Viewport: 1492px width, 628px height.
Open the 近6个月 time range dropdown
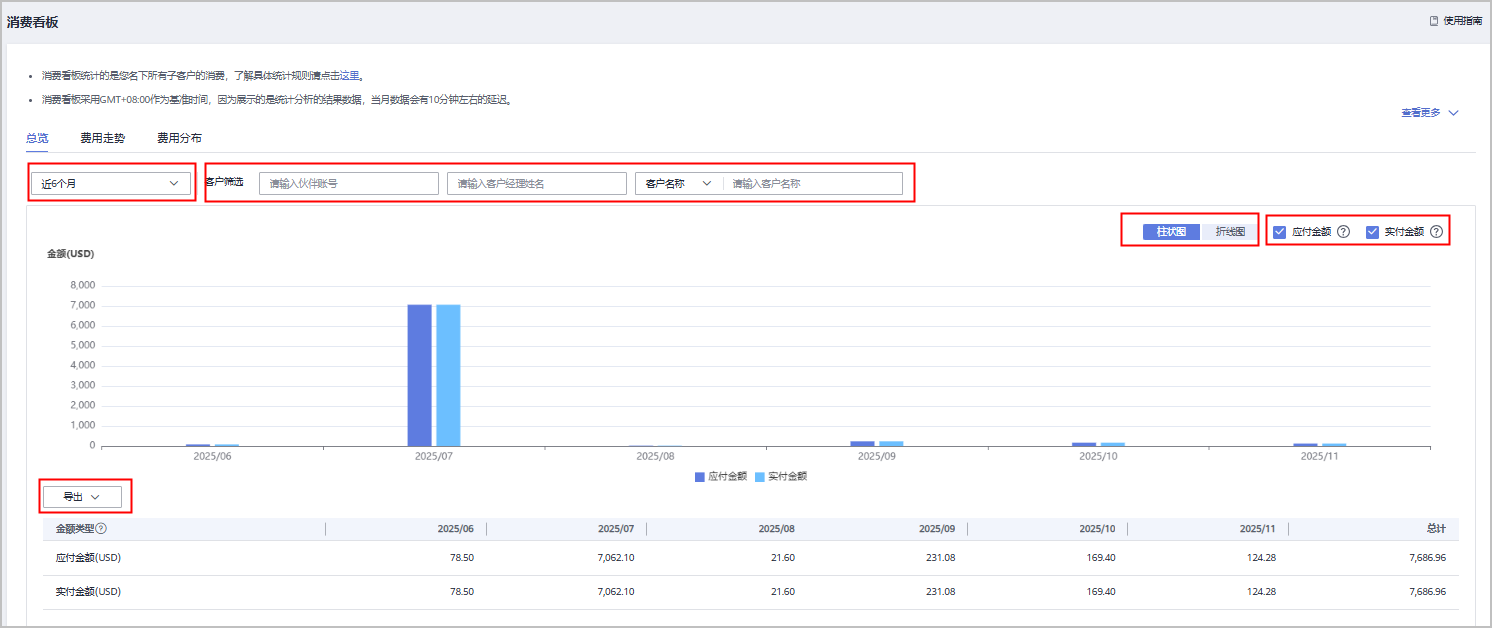(111, 184)
